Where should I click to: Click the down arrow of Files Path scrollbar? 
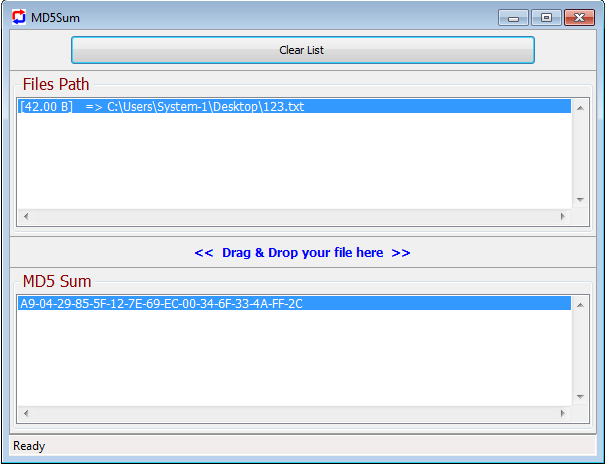pyautogui.click(x=580, y=200)
